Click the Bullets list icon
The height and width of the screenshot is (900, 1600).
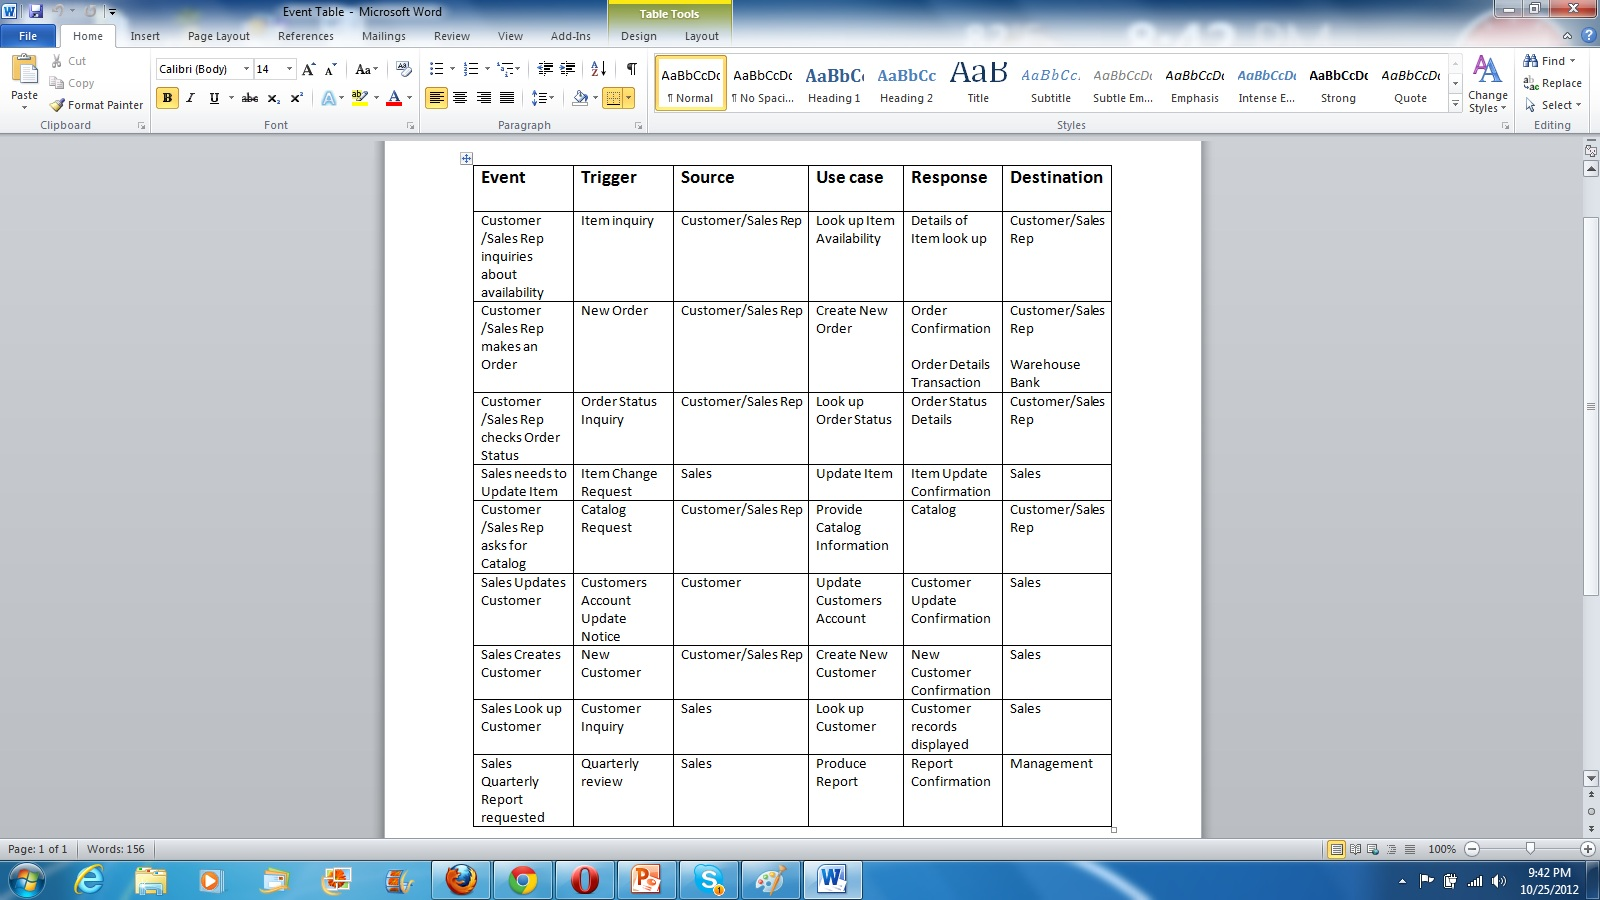pyautogui.click(x=436, y=69)
